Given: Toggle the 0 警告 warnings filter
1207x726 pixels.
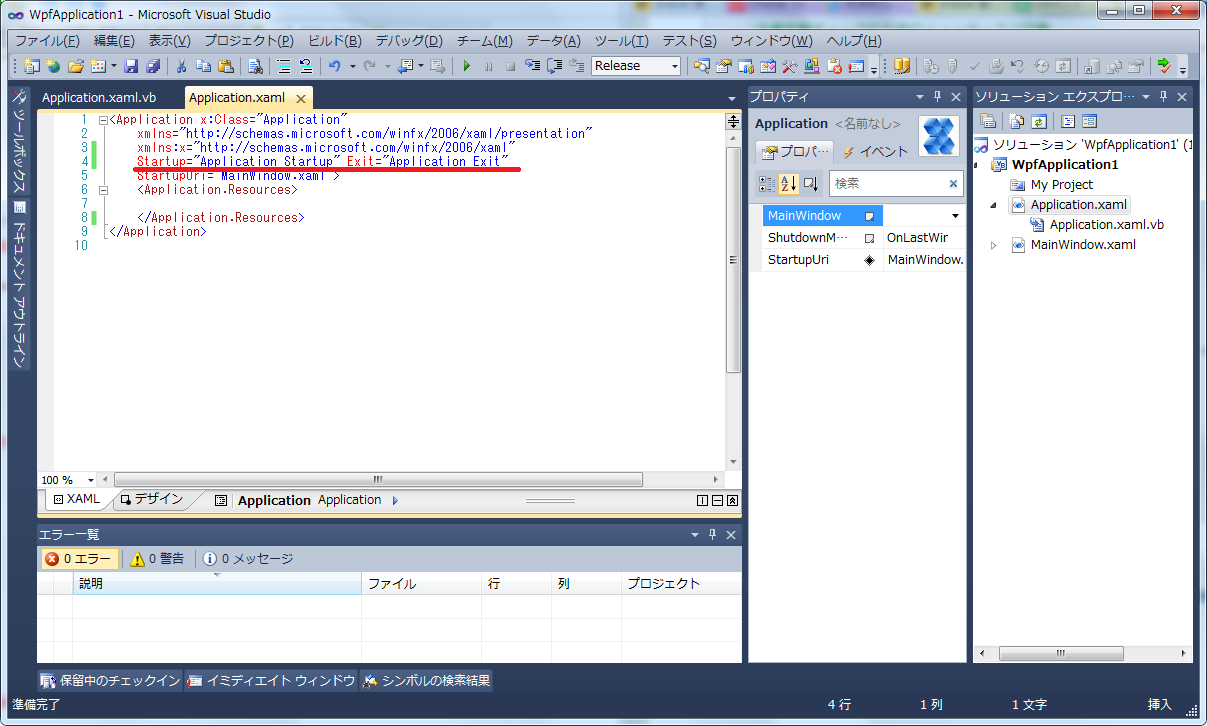Looking at the screenshot, I should tap(158, 559).
